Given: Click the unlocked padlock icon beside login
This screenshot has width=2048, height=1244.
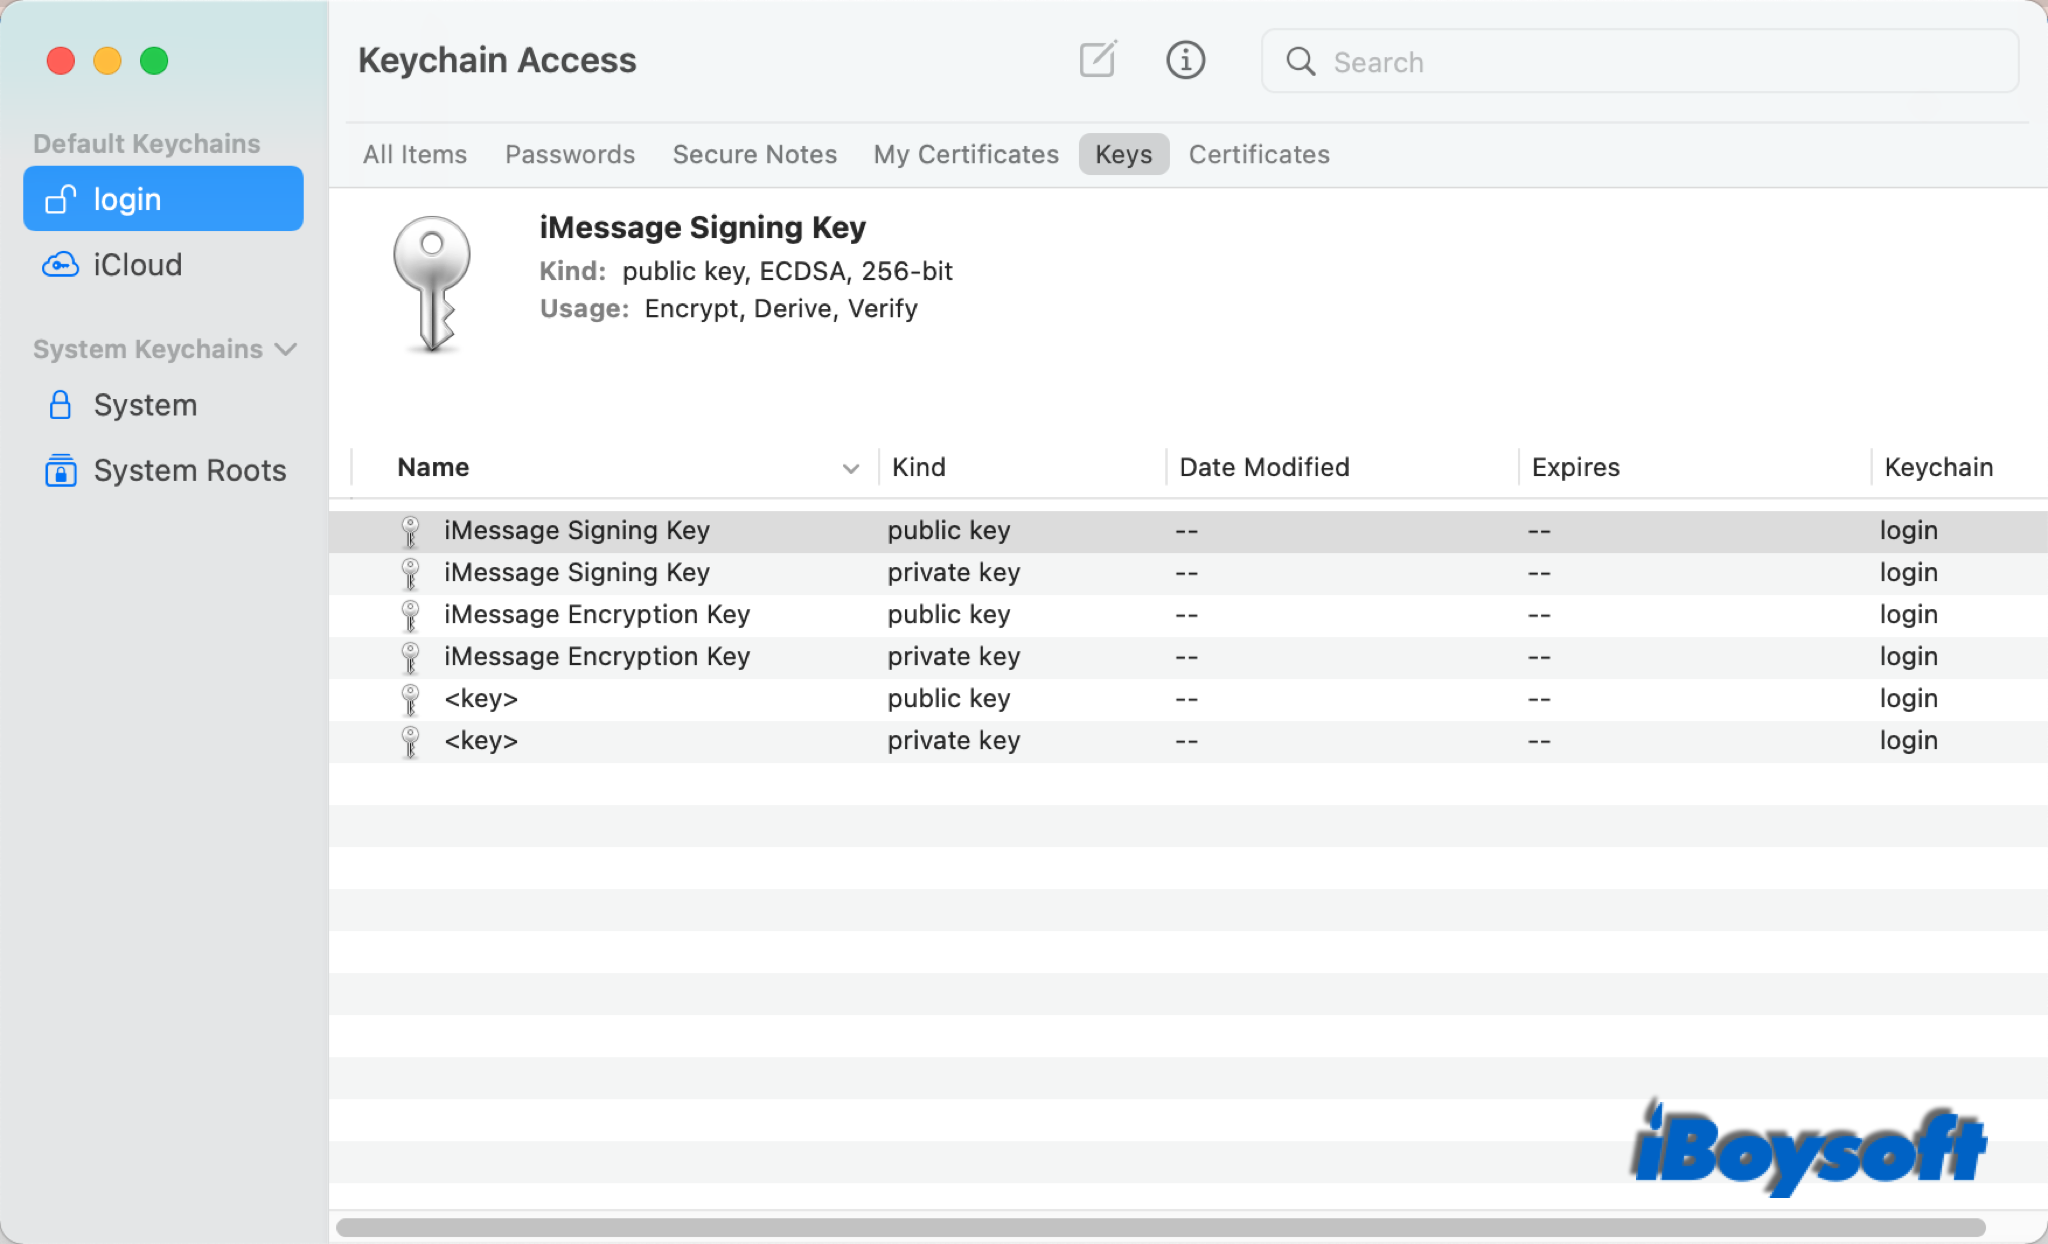Looking at the screenshot, I should click(x=61, y=198).
